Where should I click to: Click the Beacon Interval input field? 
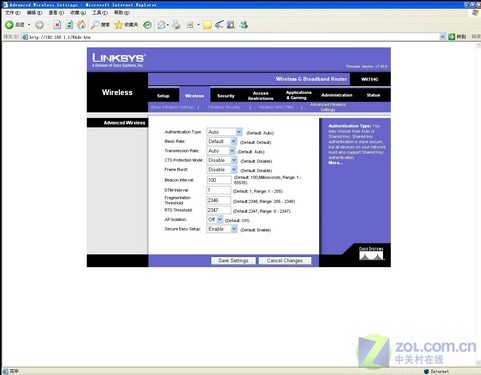click(219, 180)
